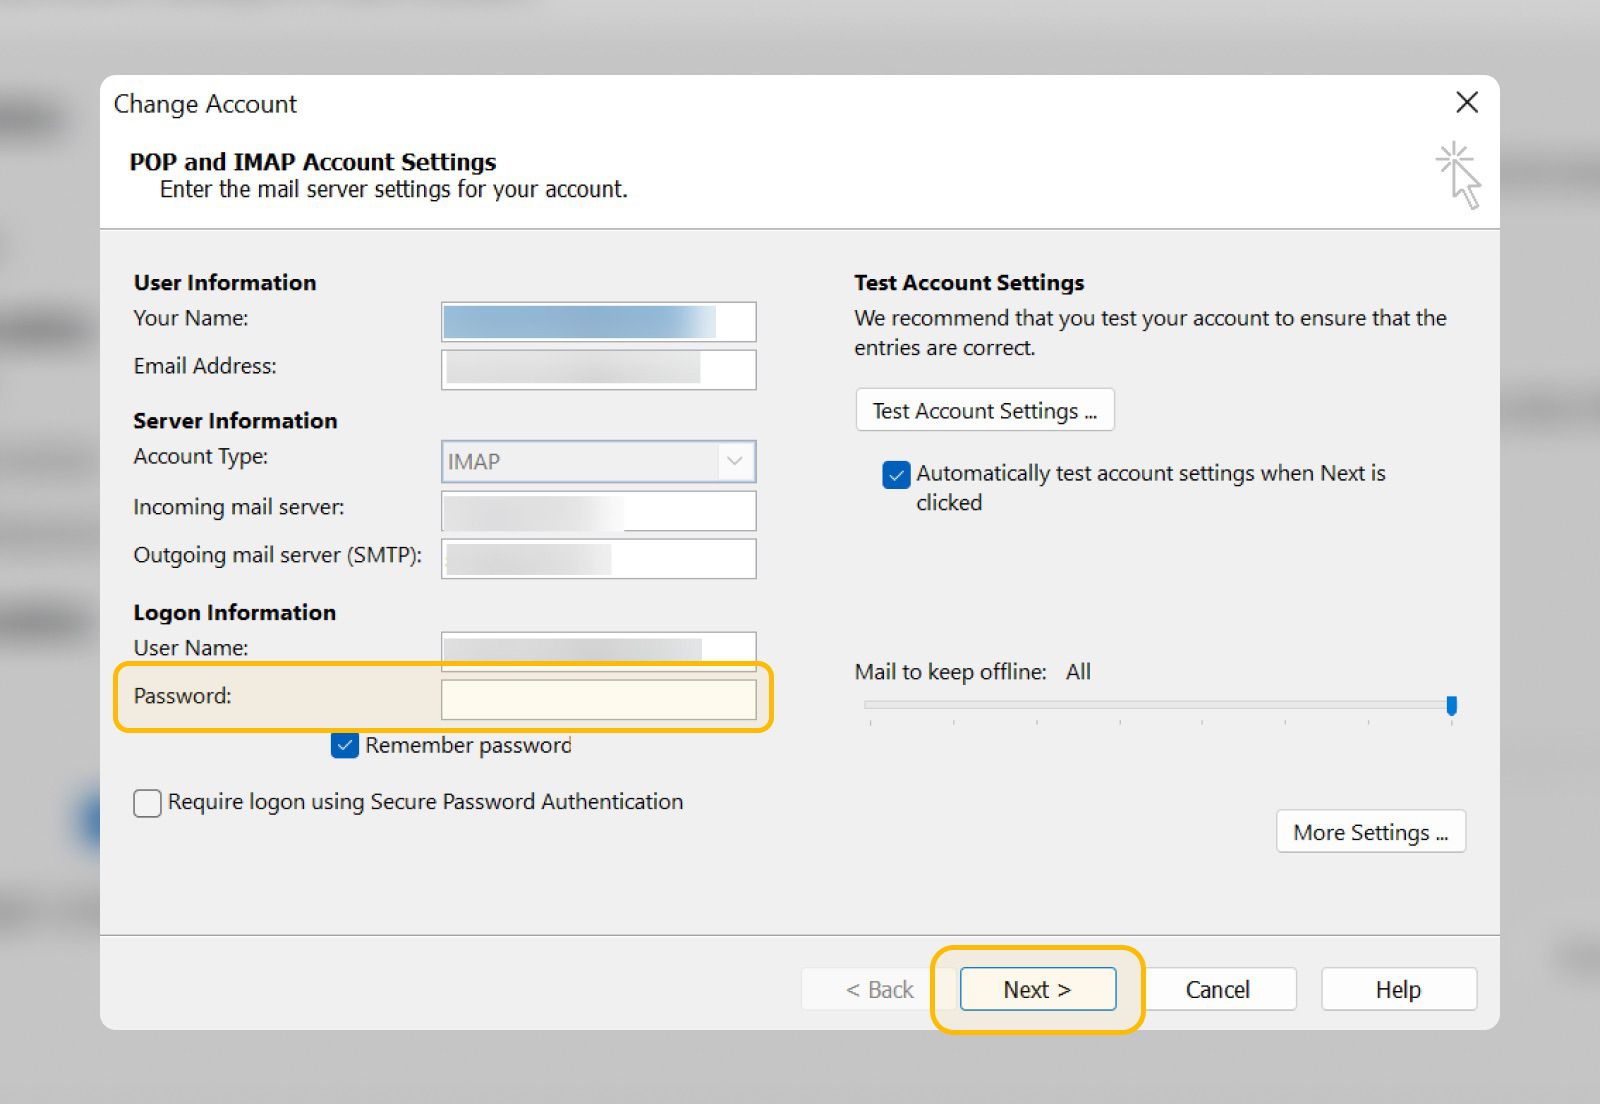
Task: Click the Test Account Settings button
Action: coord(984,411)
